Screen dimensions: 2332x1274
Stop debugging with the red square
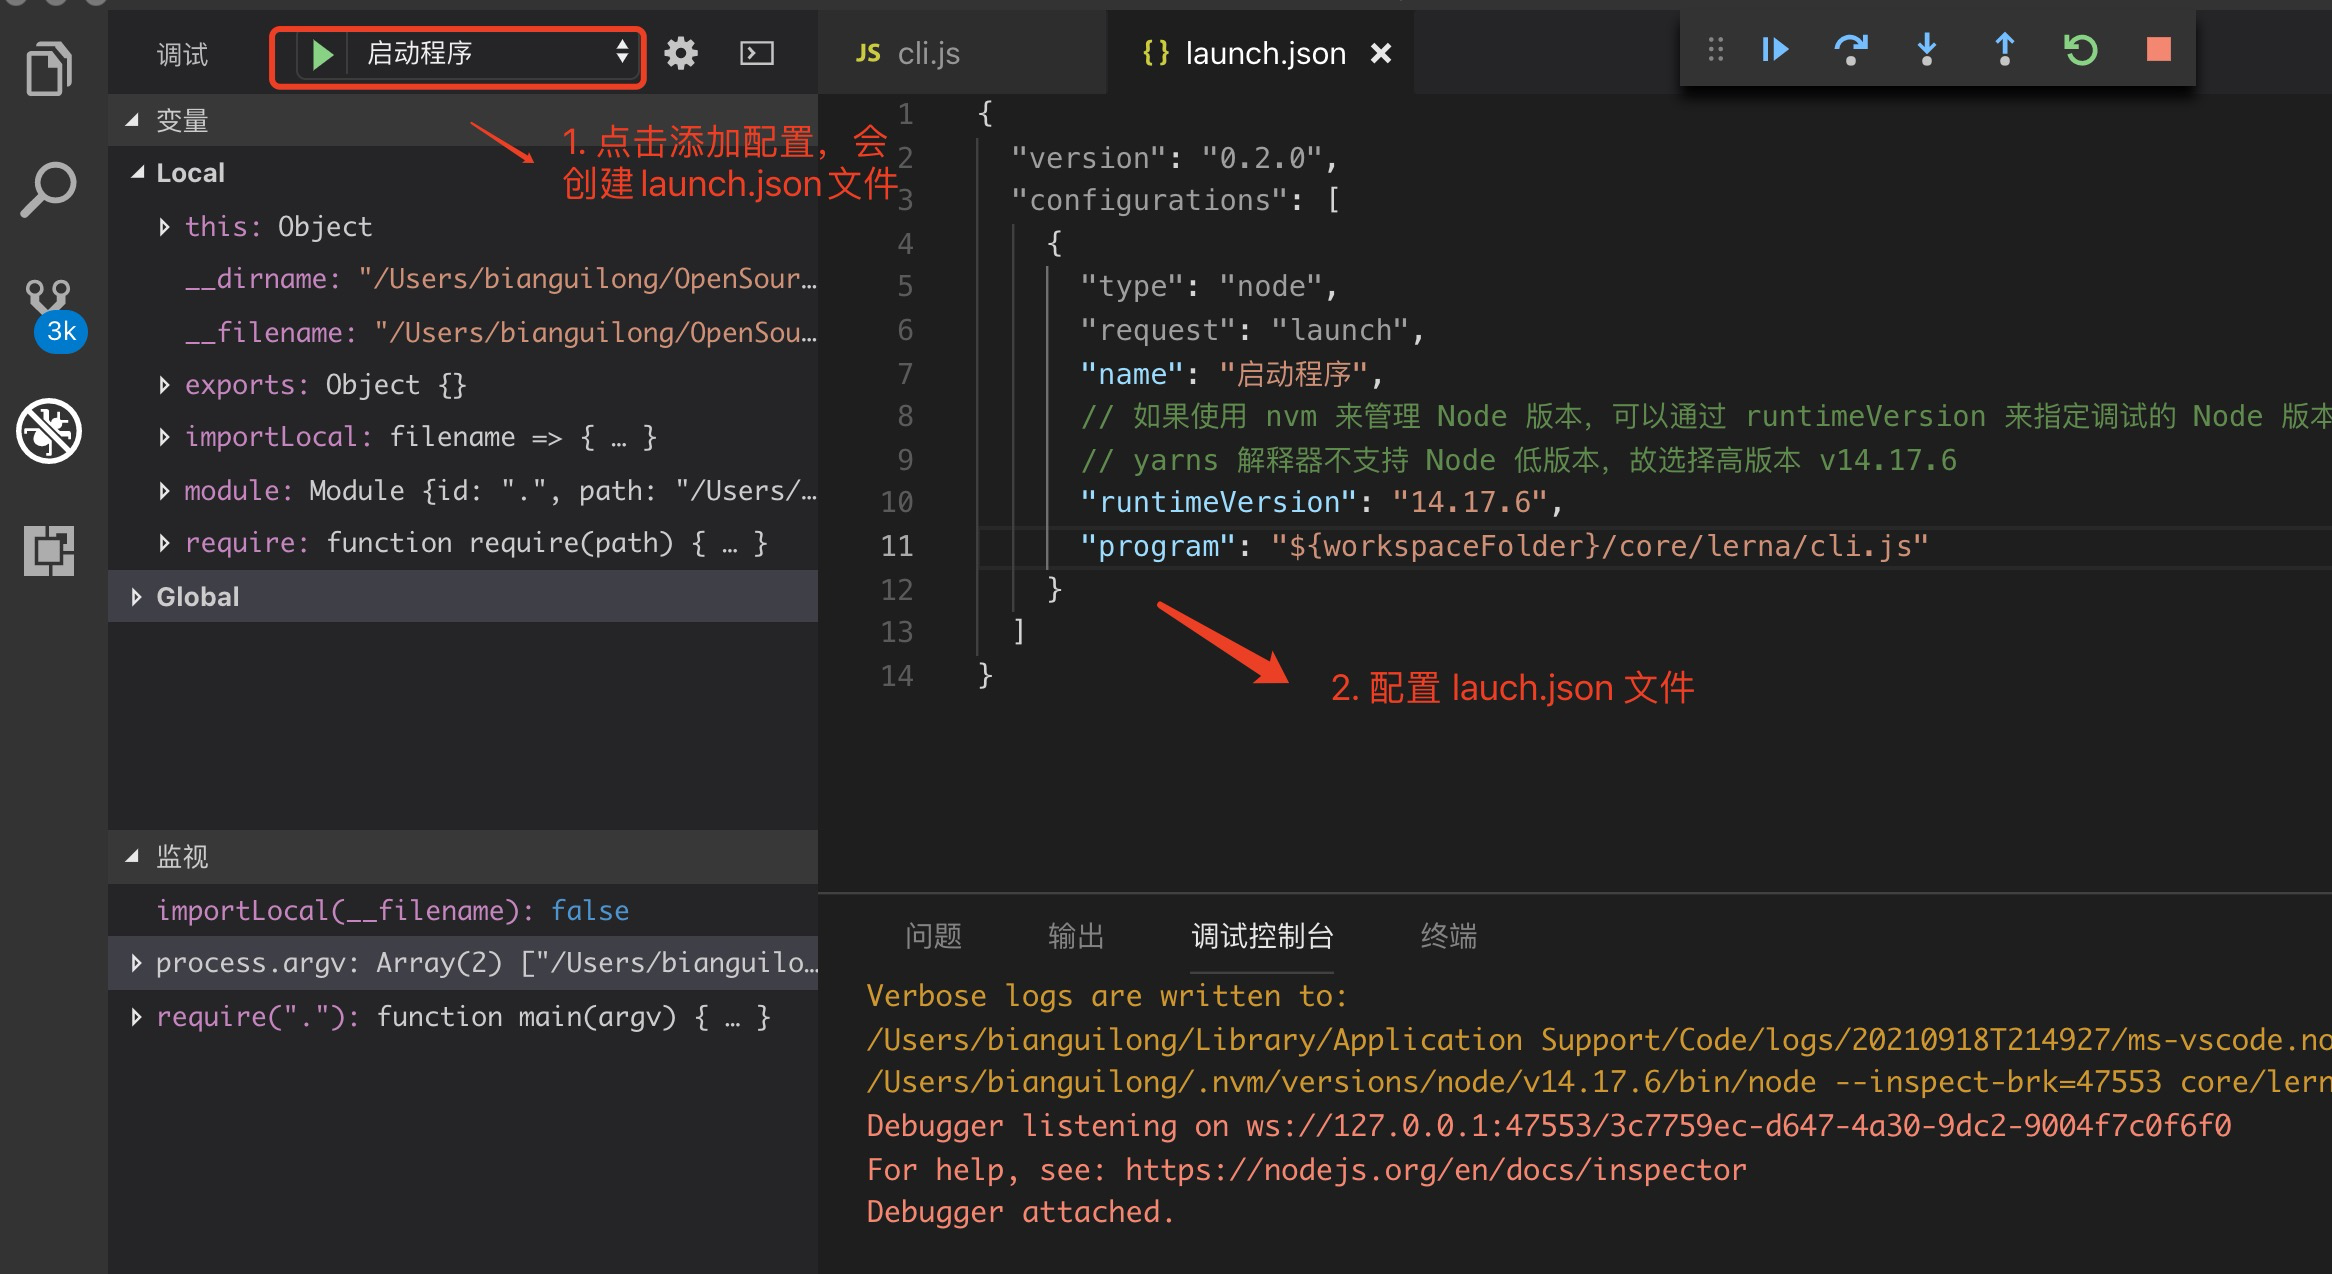pos(2159,49)
